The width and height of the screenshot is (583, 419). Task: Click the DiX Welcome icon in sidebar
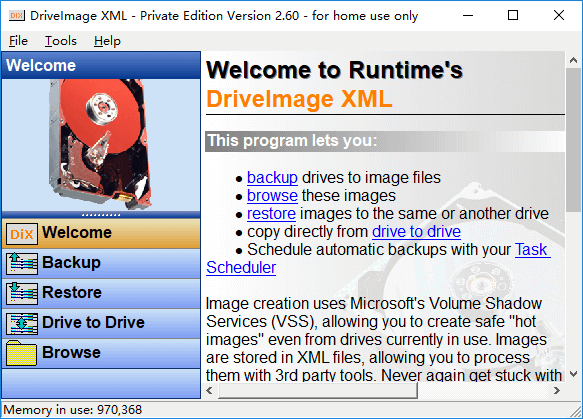click(22, 234)
